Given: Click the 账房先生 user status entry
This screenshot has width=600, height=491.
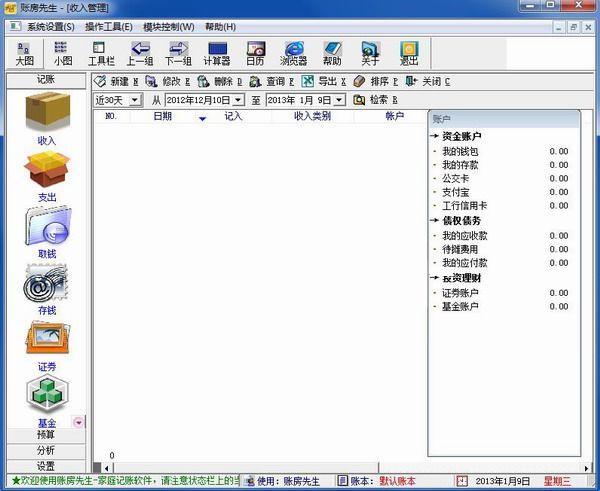Looking at the screenshot, I should point(302,481).
